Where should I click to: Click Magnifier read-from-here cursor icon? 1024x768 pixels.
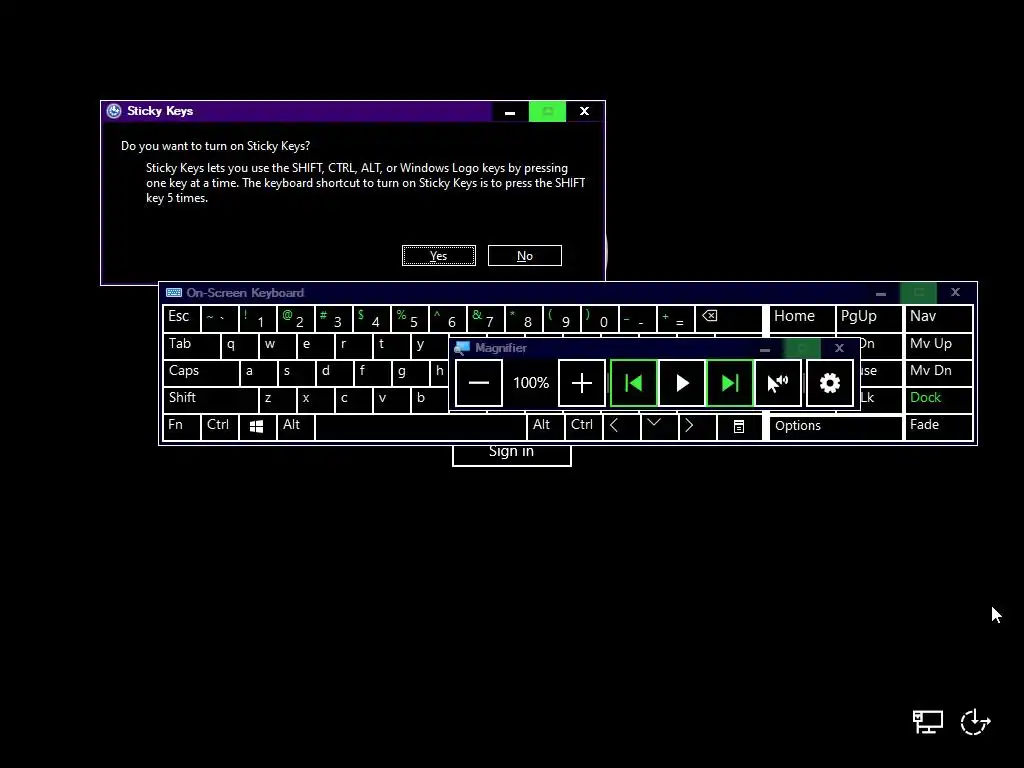(777, 383)
